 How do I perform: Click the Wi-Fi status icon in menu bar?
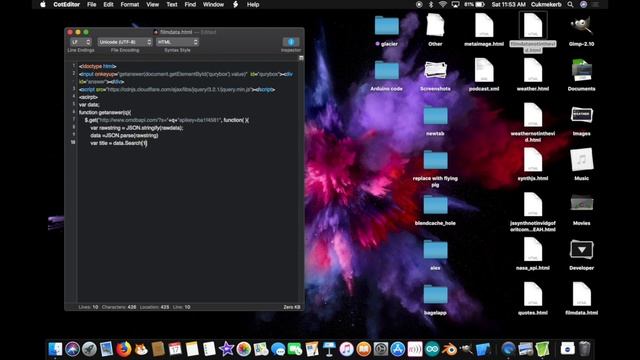(443, 4)
